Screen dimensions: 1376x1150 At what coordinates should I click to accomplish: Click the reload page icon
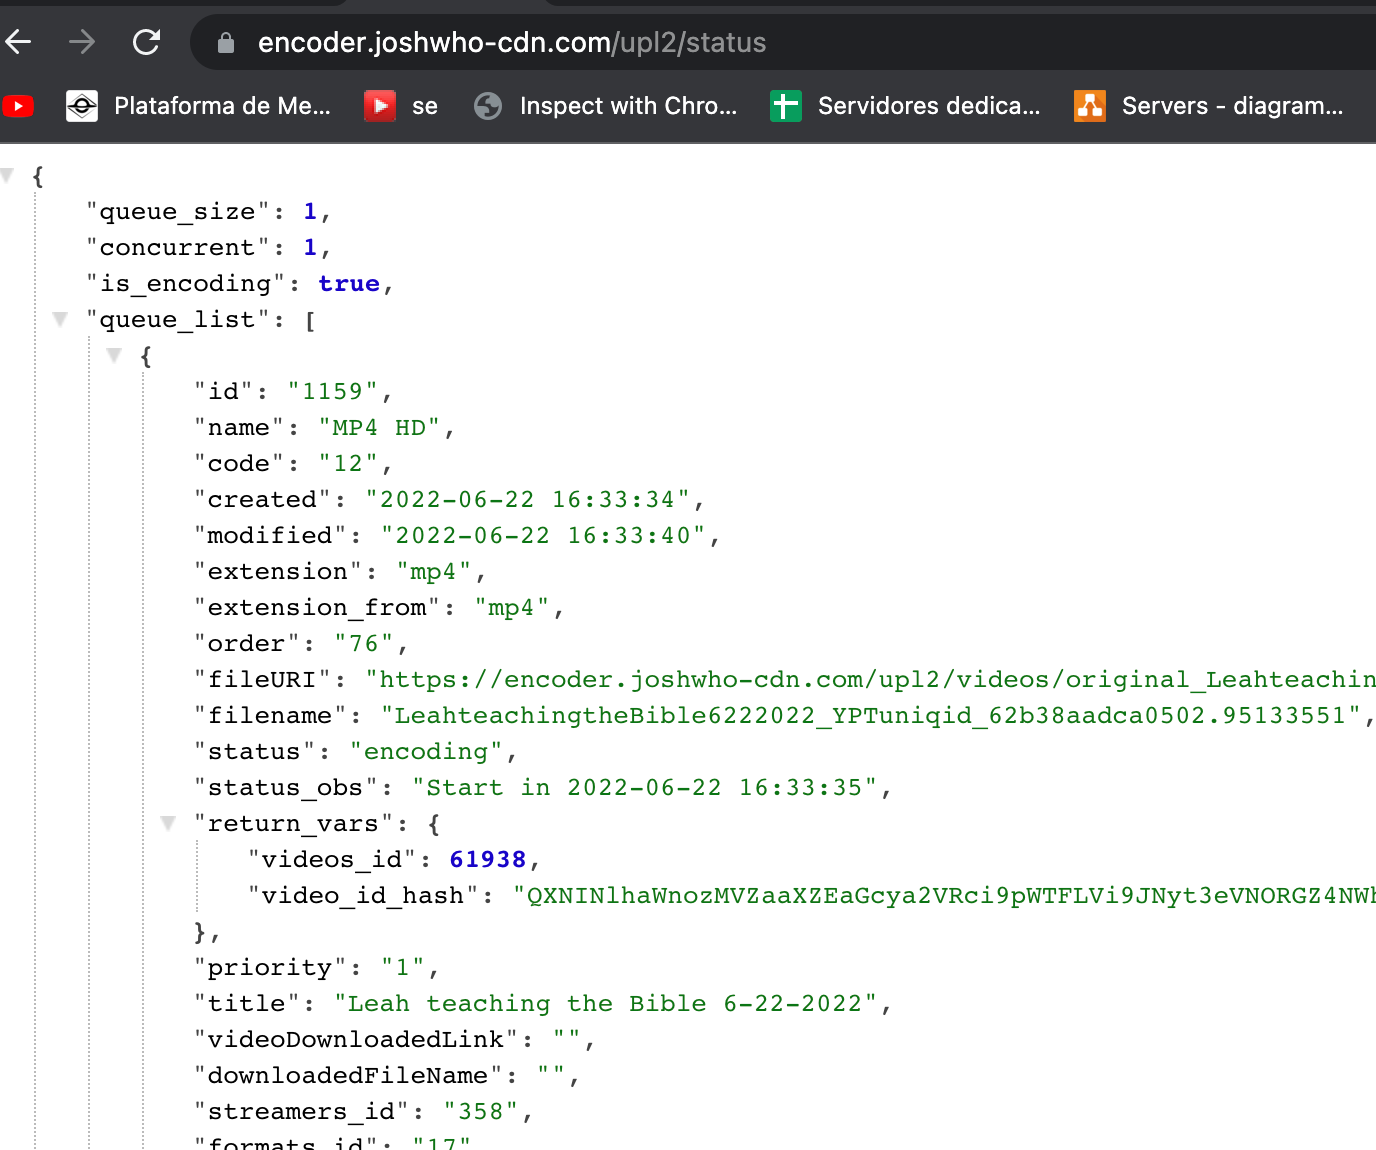(x=146, y=42)
